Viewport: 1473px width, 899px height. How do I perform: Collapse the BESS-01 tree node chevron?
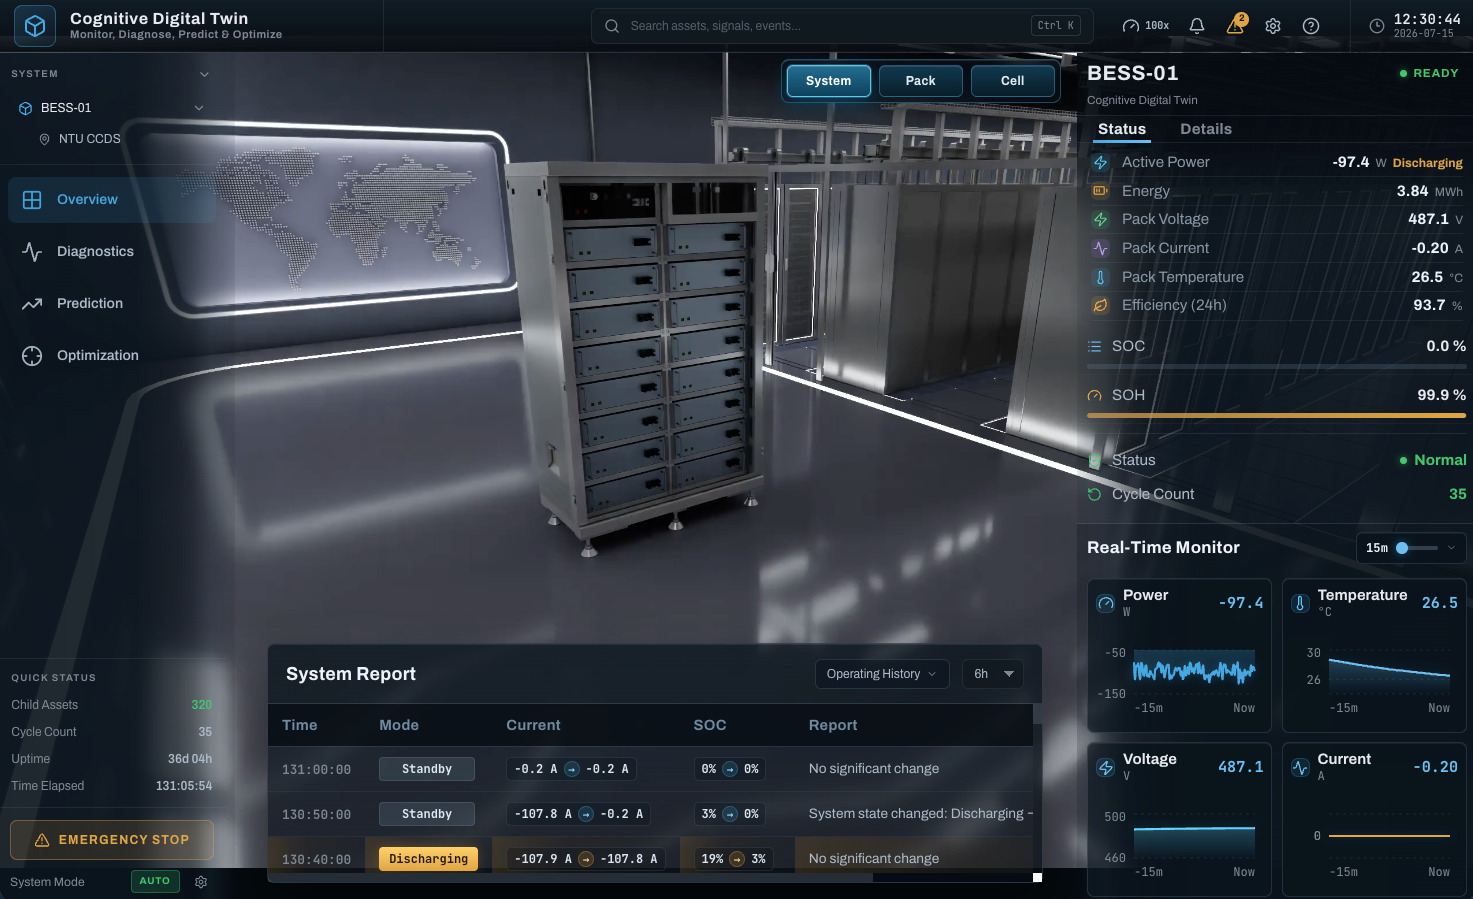point(199,108)
